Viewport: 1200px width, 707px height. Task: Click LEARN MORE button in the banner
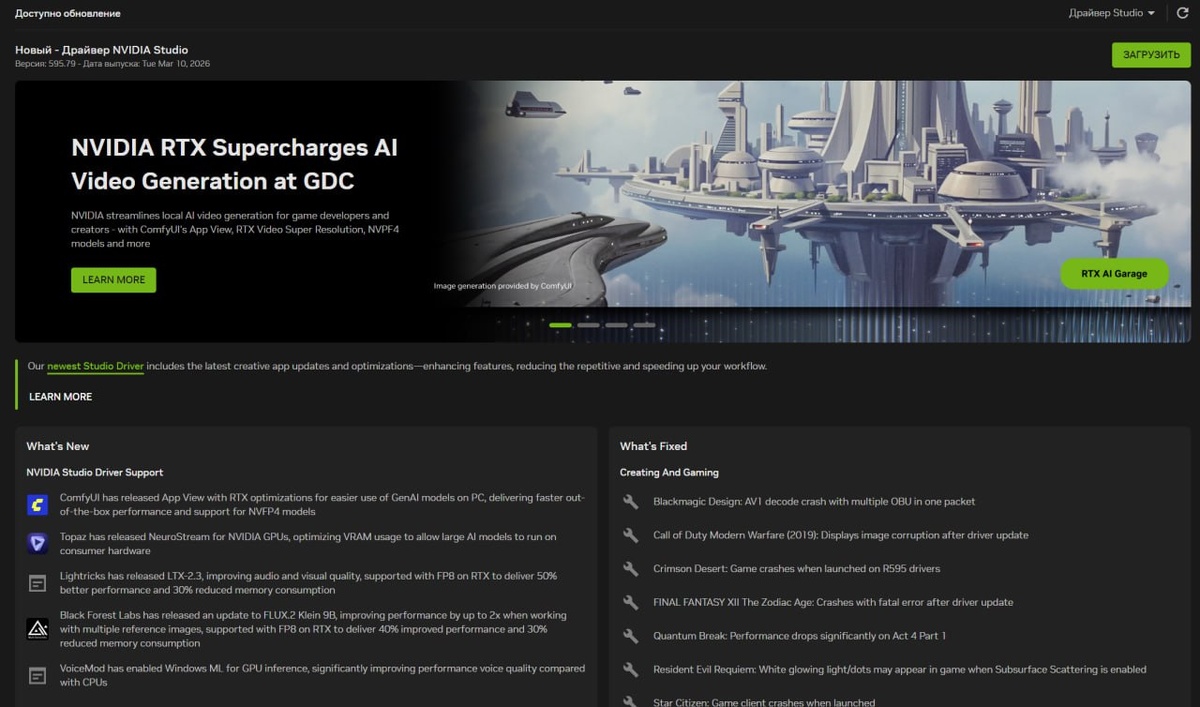pyautogui.click(x=113, y=280)
